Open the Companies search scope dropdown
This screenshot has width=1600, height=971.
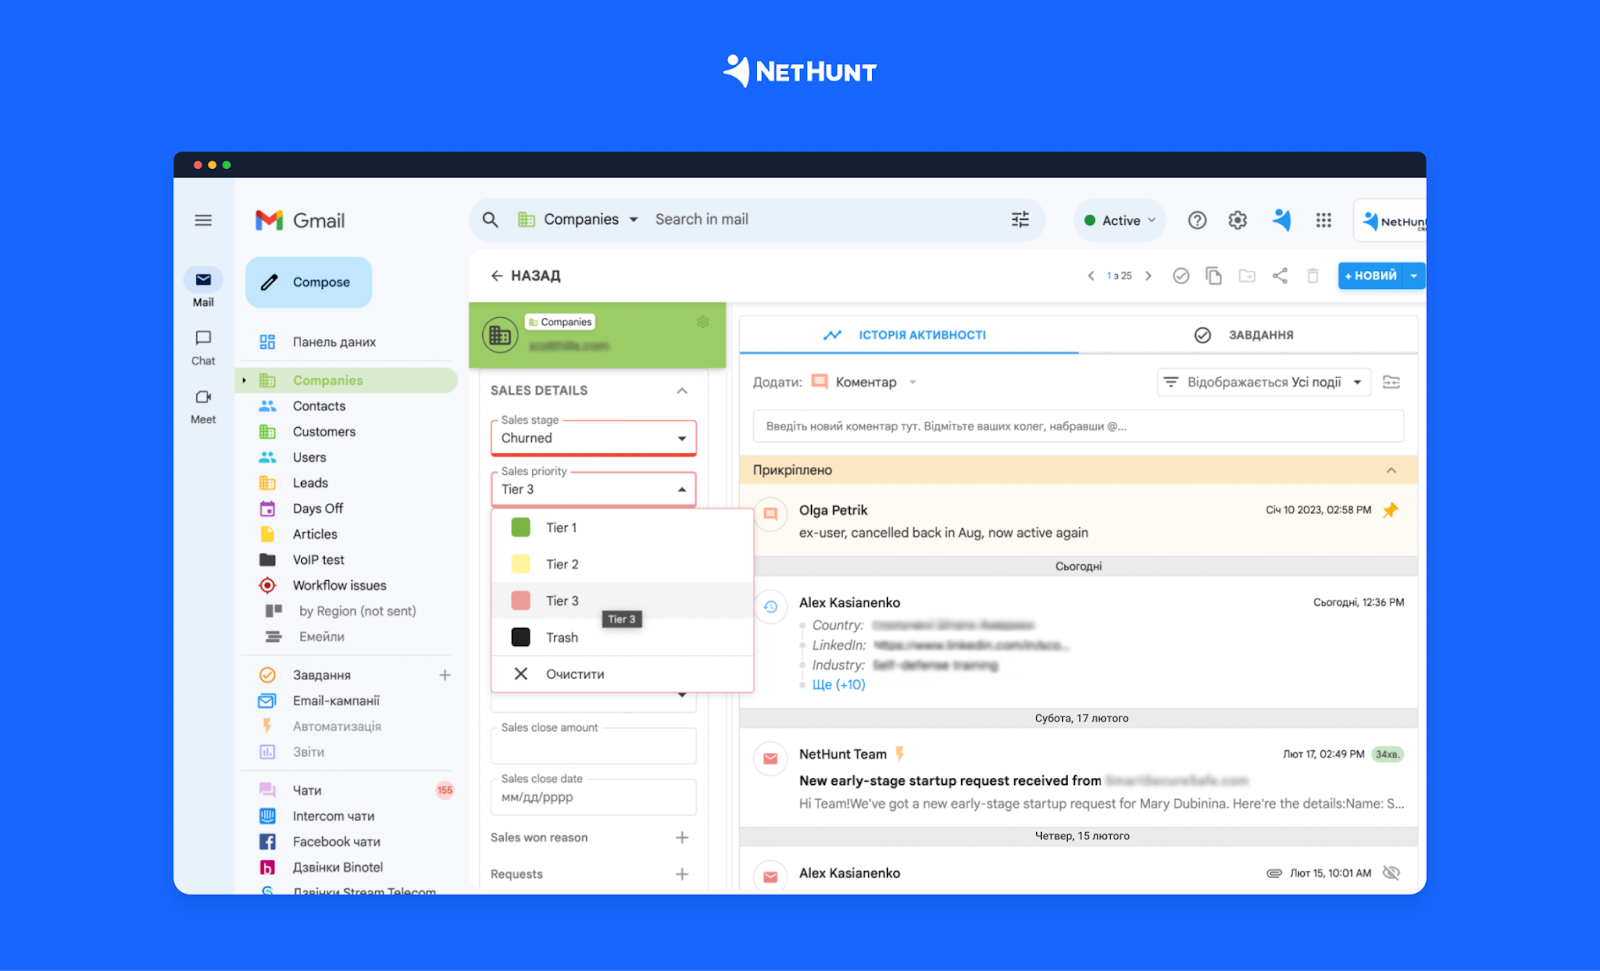click(x=578, y=219)
